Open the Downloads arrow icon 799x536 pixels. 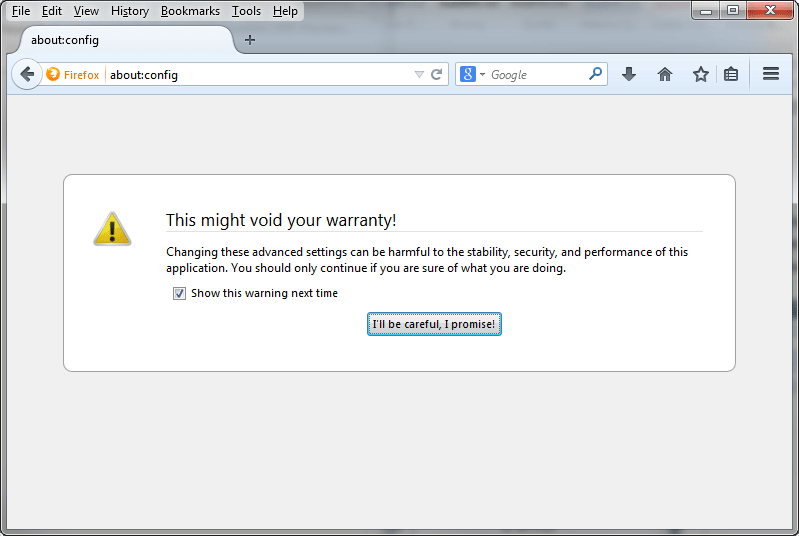(629, 74)
